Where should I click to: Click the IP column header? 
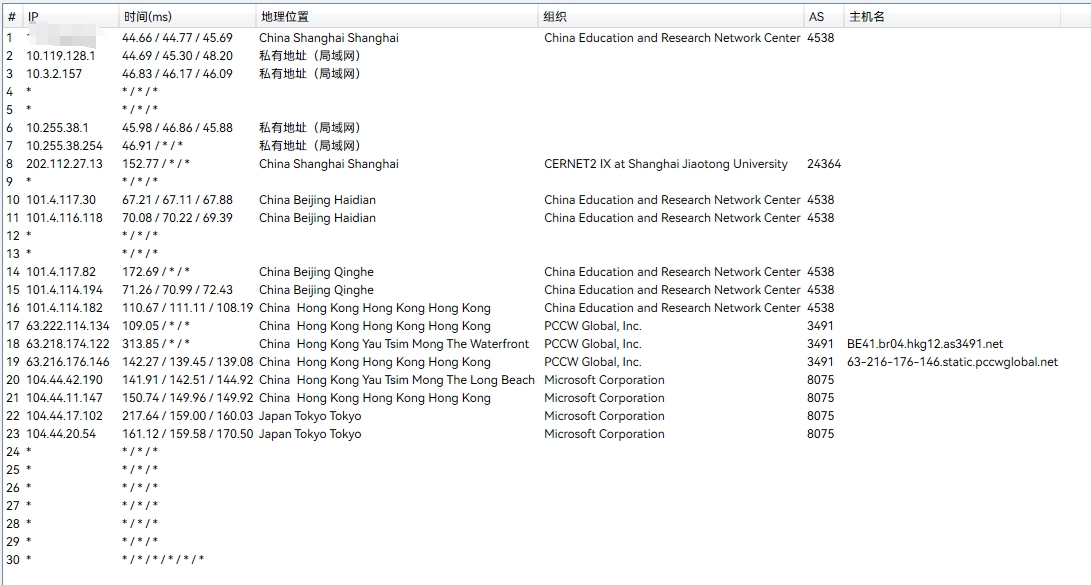pyautogui.click(x=33, y=17)
